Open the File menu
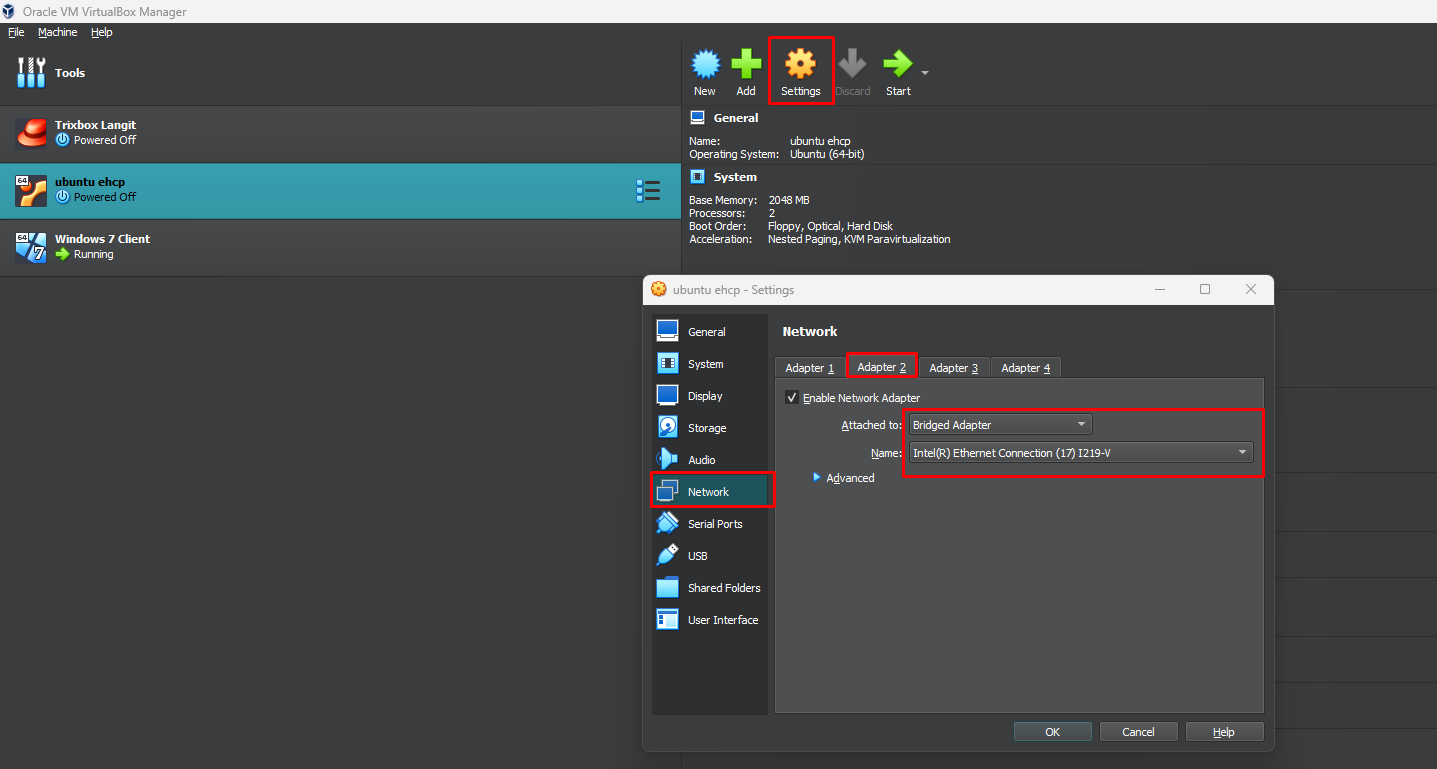This screenshot has width=1437, height=769. tap(16, 32)
